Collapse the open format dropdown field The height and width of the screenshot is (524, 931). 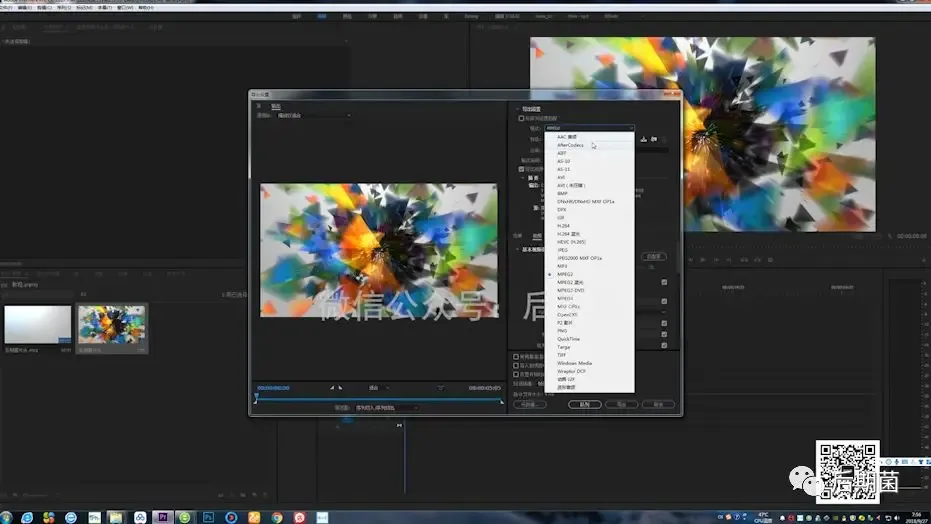tap(590, 128)
